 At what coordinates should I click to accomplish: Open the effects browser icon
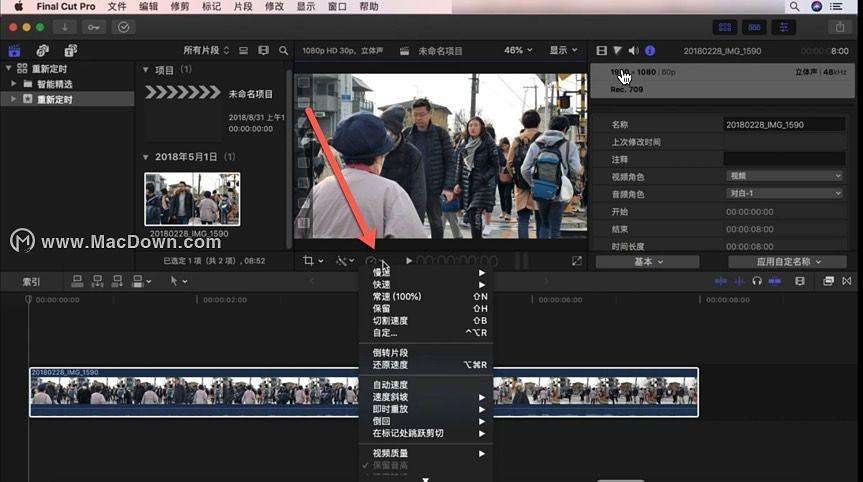(x=828, y=281)
